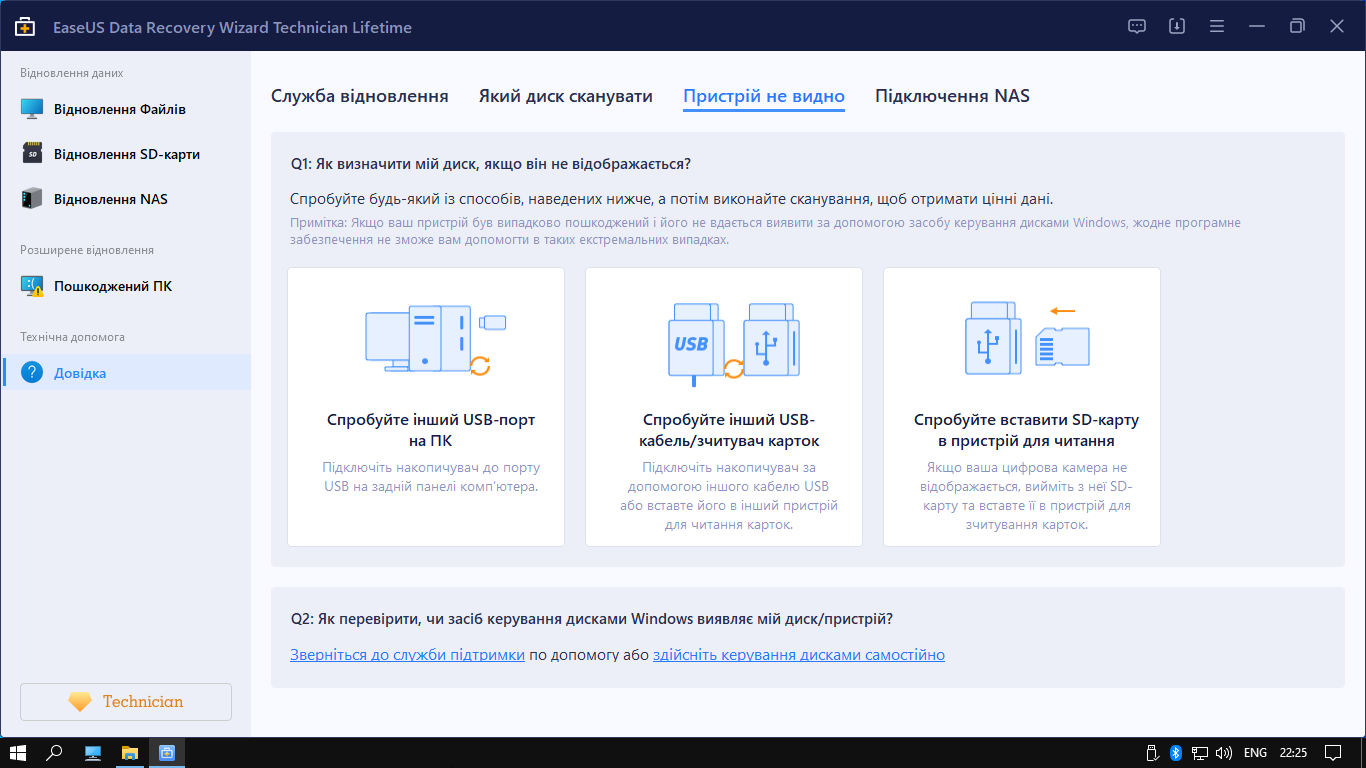Select Відновлення SD-карти in sidebar

tap(126, 154)
